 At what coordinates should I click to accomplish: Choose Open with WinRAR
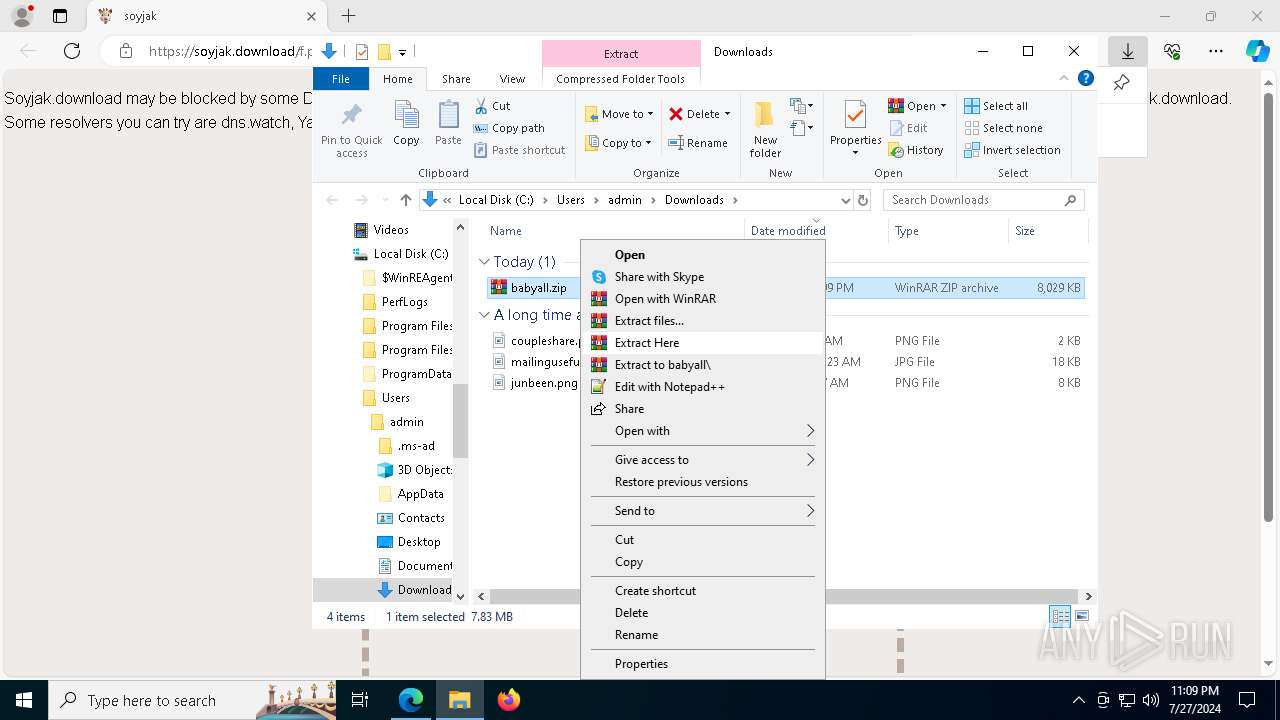(703, 299)
